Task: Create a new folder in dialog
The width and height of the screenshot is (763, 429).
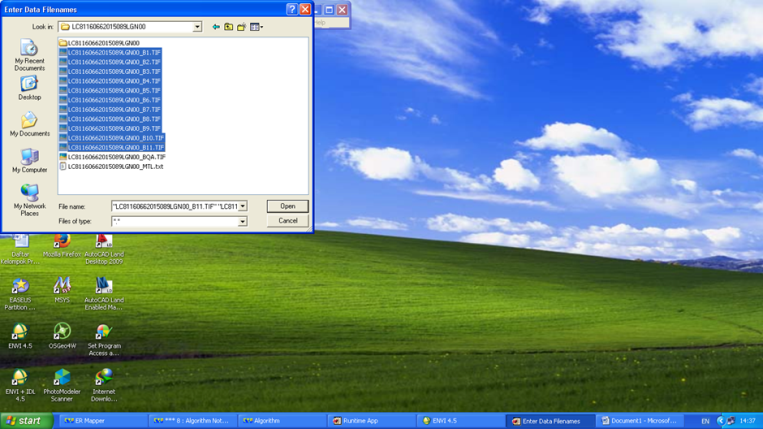Action: coord(241,27)
